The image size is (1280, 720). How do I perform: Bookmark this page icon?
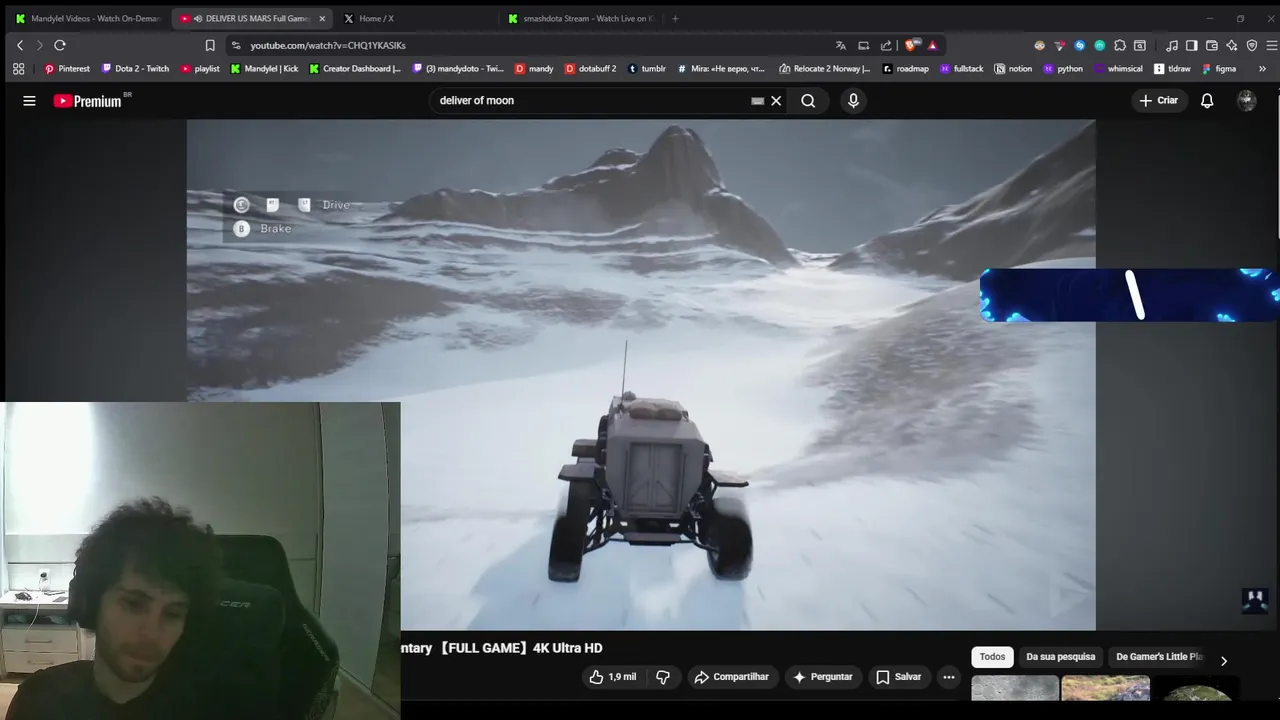pyautogui.click(x=210, y=45)
